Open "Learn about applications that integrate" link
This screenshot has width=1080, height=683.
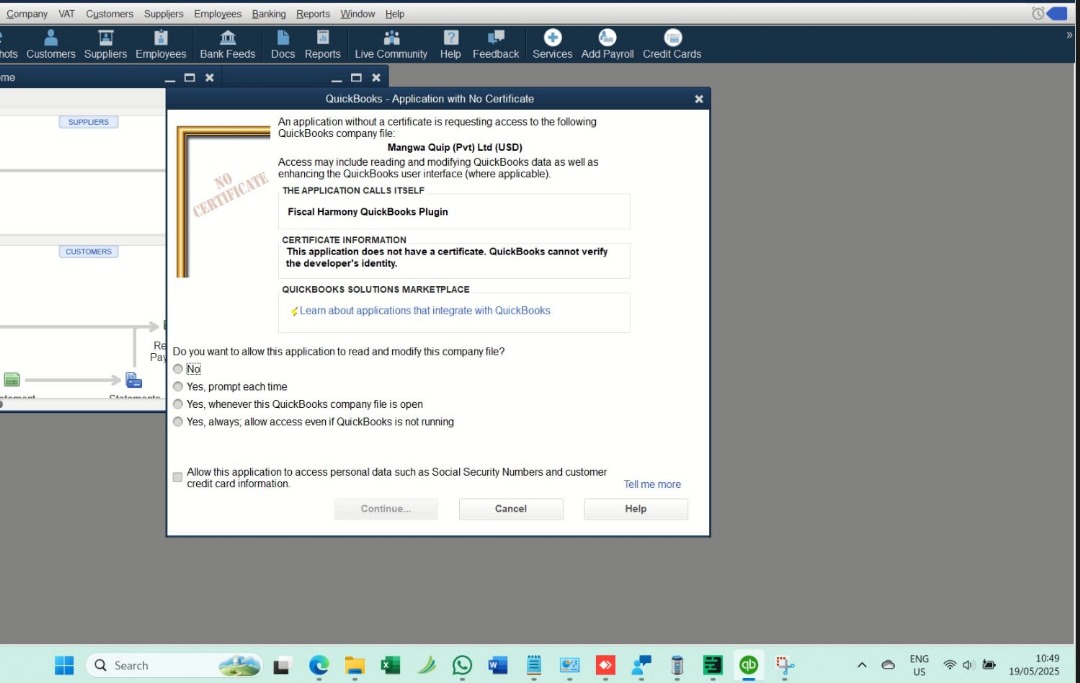pos(424,311)
